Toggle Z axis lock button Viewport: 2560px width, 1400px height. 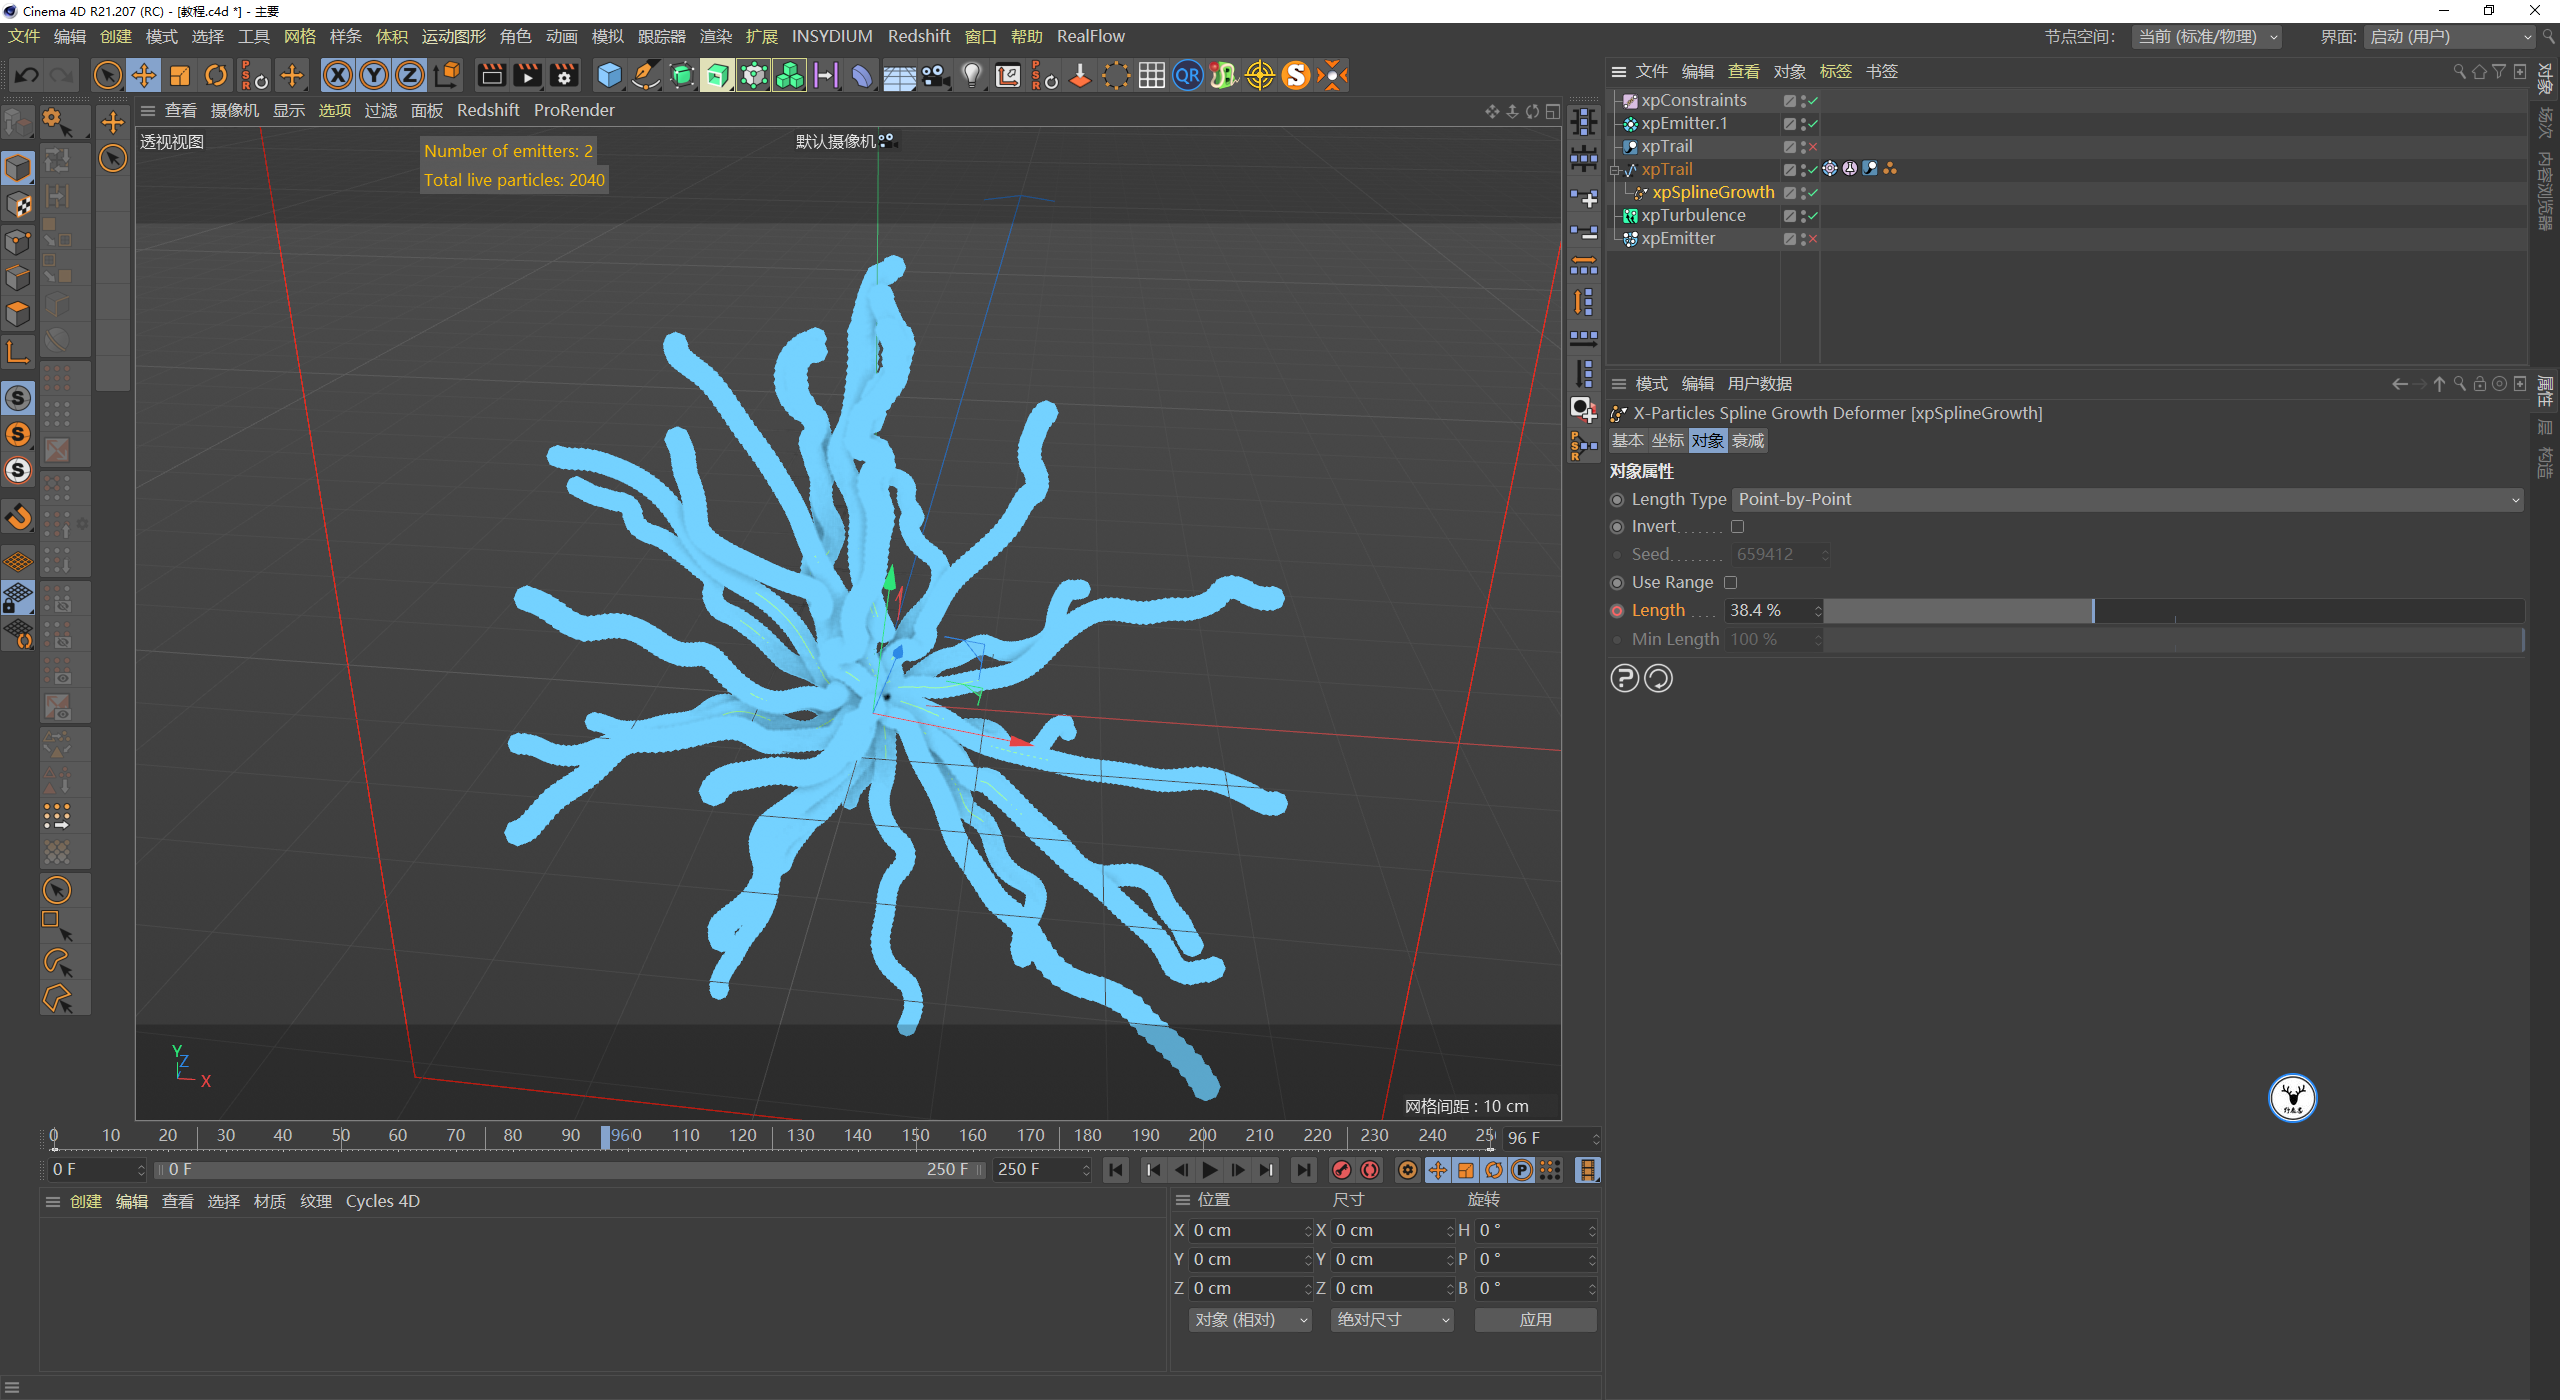coord(410,75)
